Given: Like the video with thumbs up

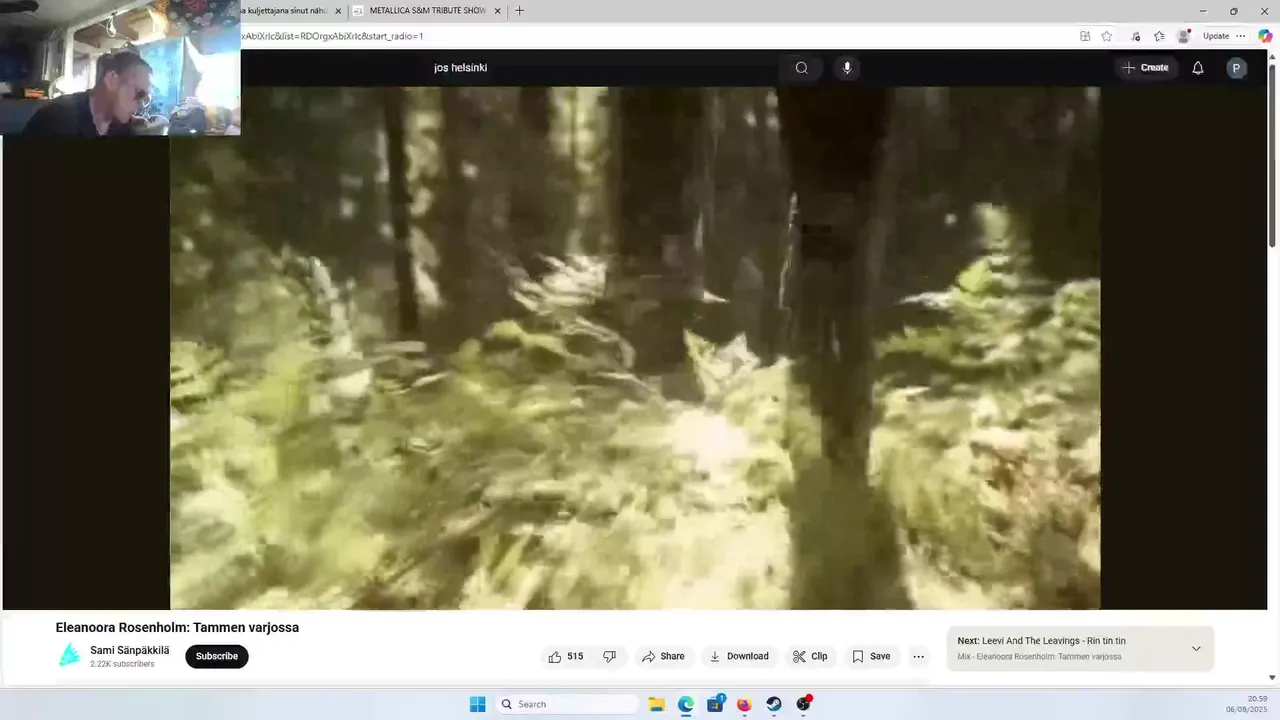Looking at the screenshot, I should 565,657.
